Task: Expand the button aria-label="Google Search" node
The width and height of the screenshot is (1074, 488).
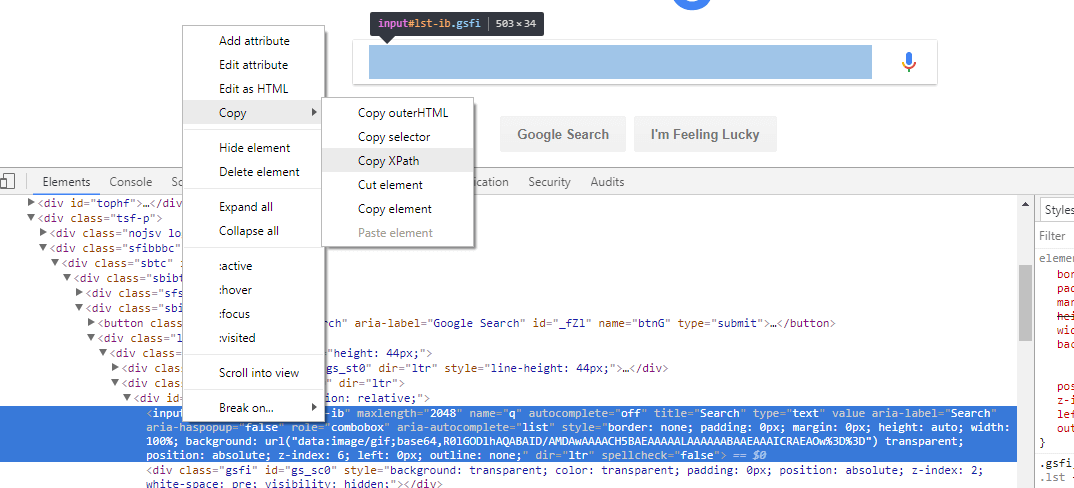Action: [x=92, y=323]
